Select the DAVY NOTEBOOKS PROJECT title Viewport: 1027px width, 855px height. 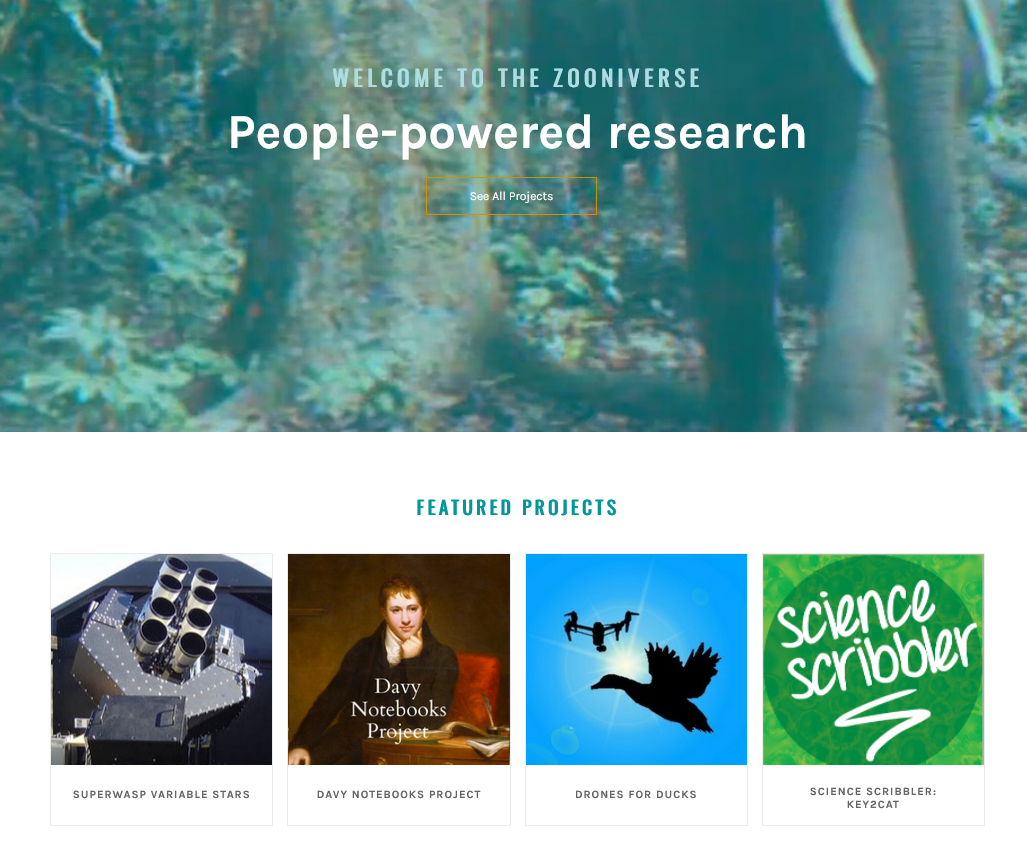[x=399, y=794]
